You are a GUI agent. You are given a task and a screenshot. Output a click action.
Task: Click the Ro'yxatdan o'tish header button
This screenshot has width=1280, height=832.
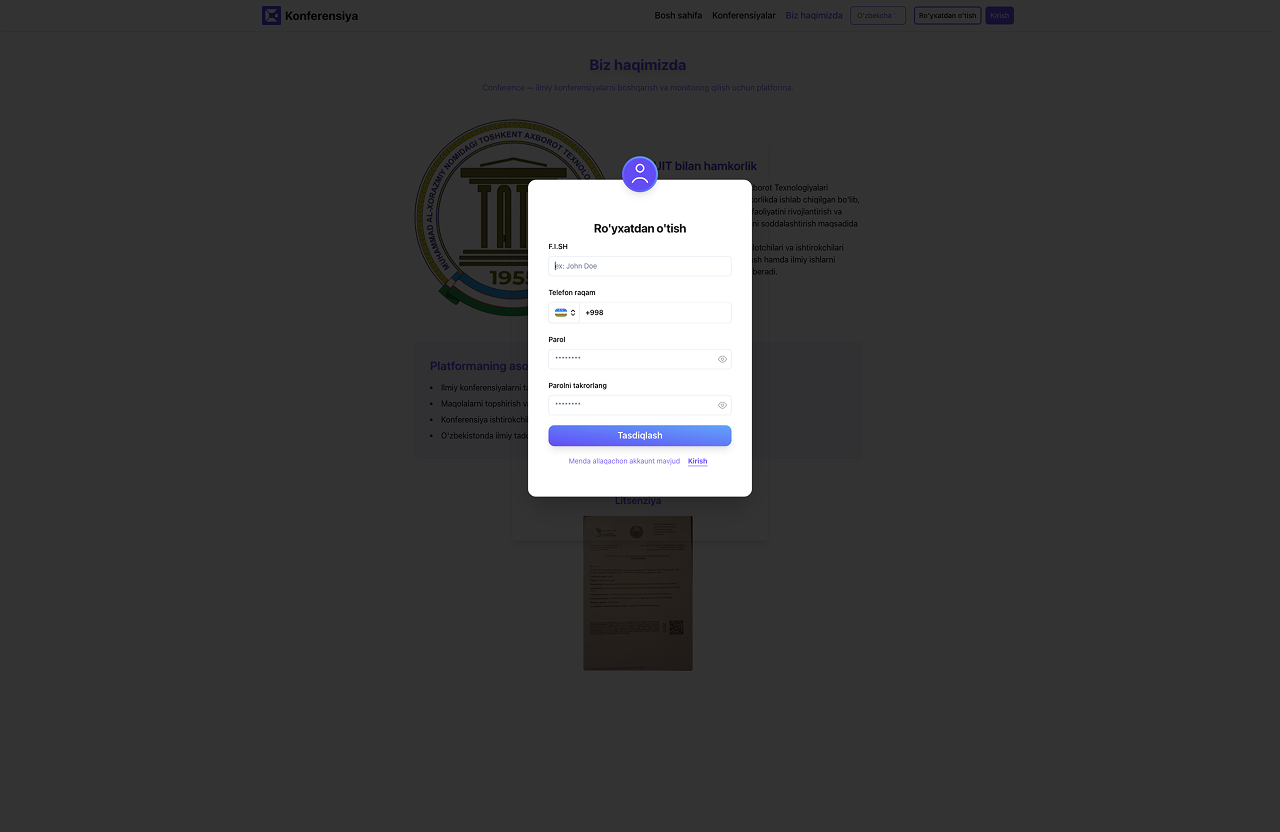[947, 15]
